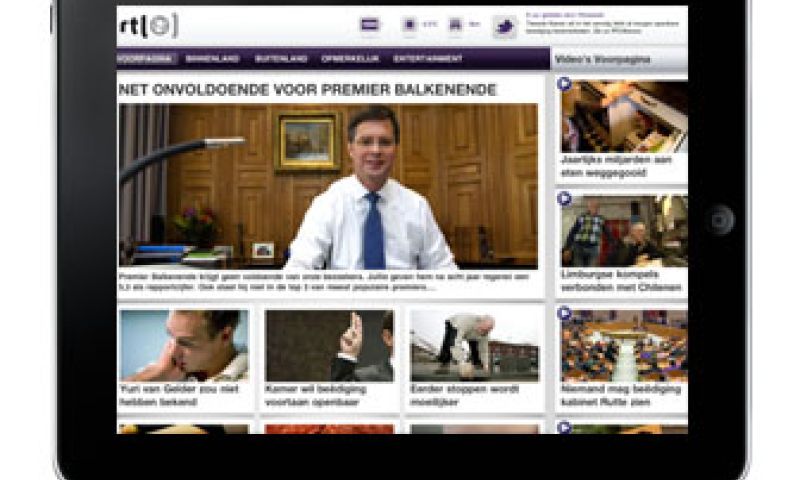Play the partially visible bottom sidebar video
This screenshot has height=480, width=800.
pos(564,427)
